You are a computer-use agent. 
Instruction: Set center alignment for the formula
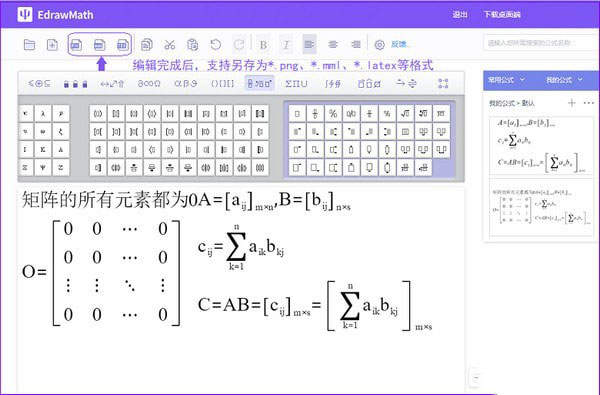pos(333,45)
